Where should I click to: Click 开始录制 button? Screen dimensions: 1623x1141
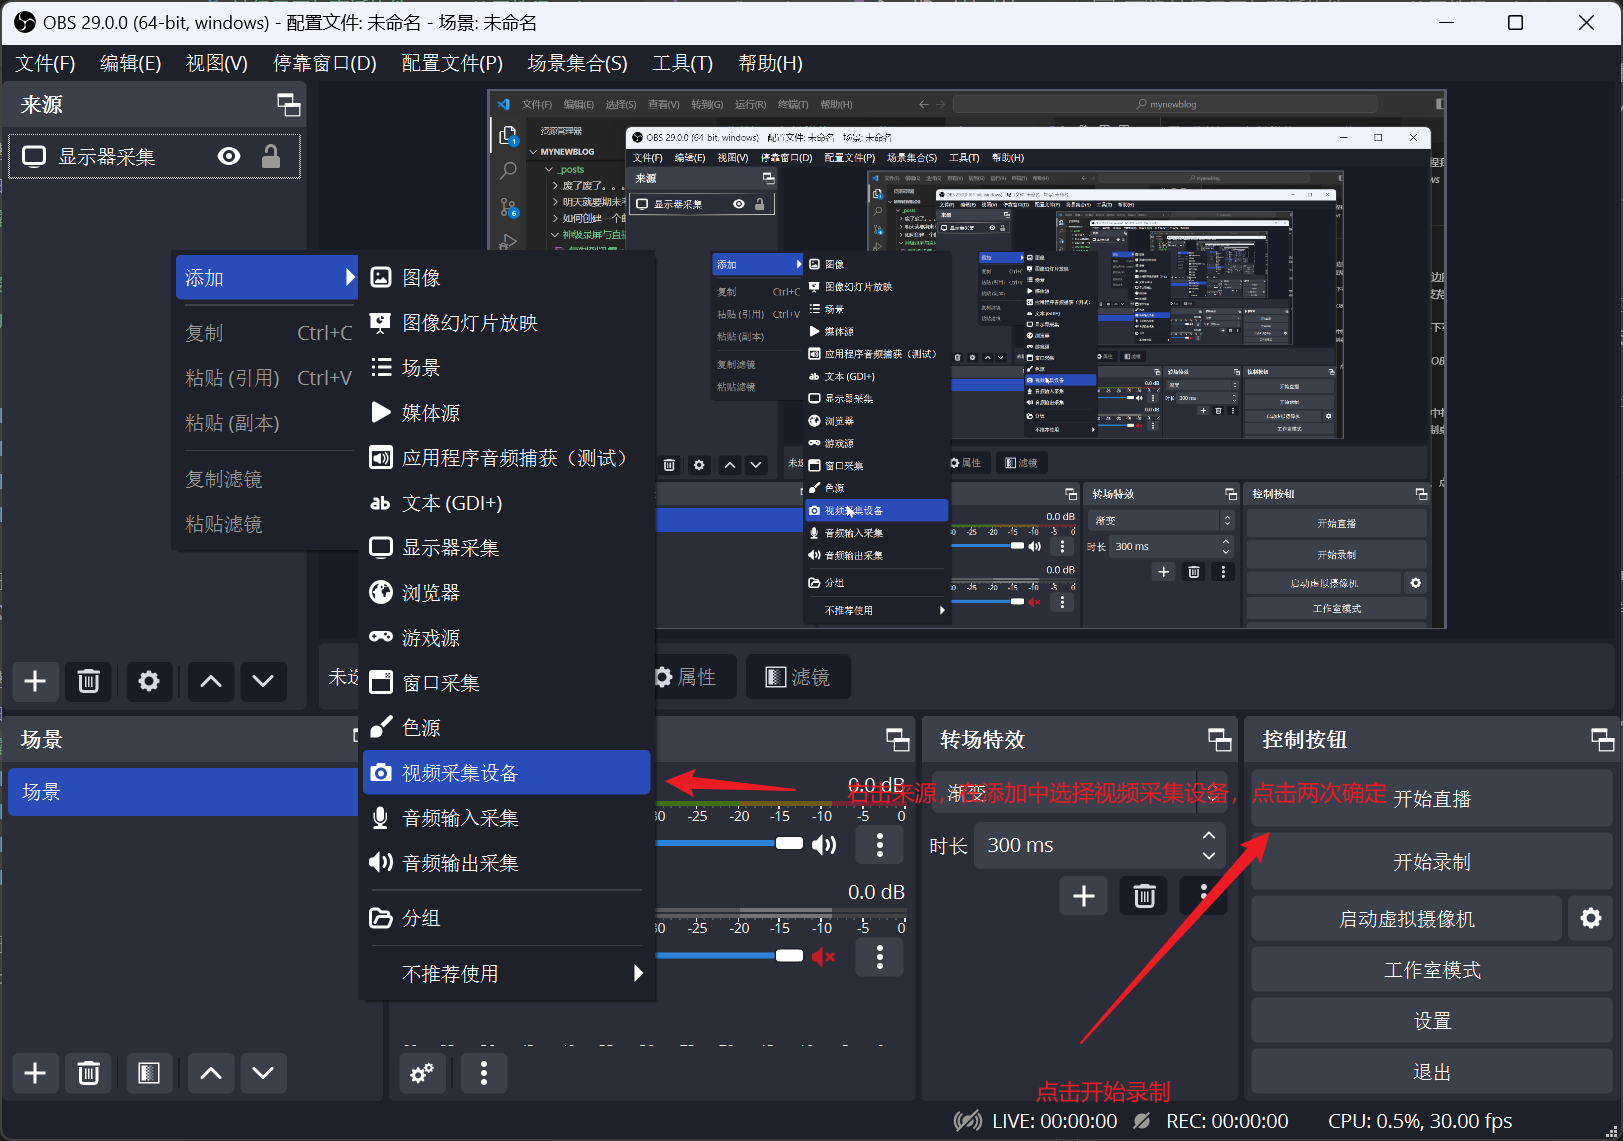click(x=1432, y=862)
